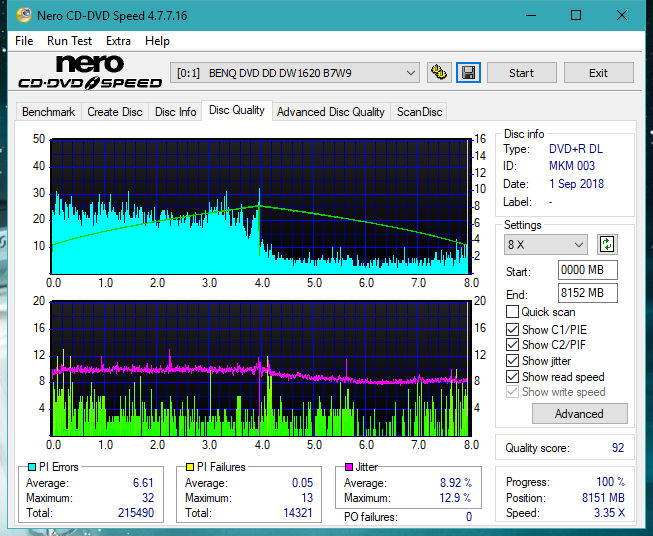Screen dimensions: 653x536
Task: Click the Quality score value 92
Action: [618, 448]
